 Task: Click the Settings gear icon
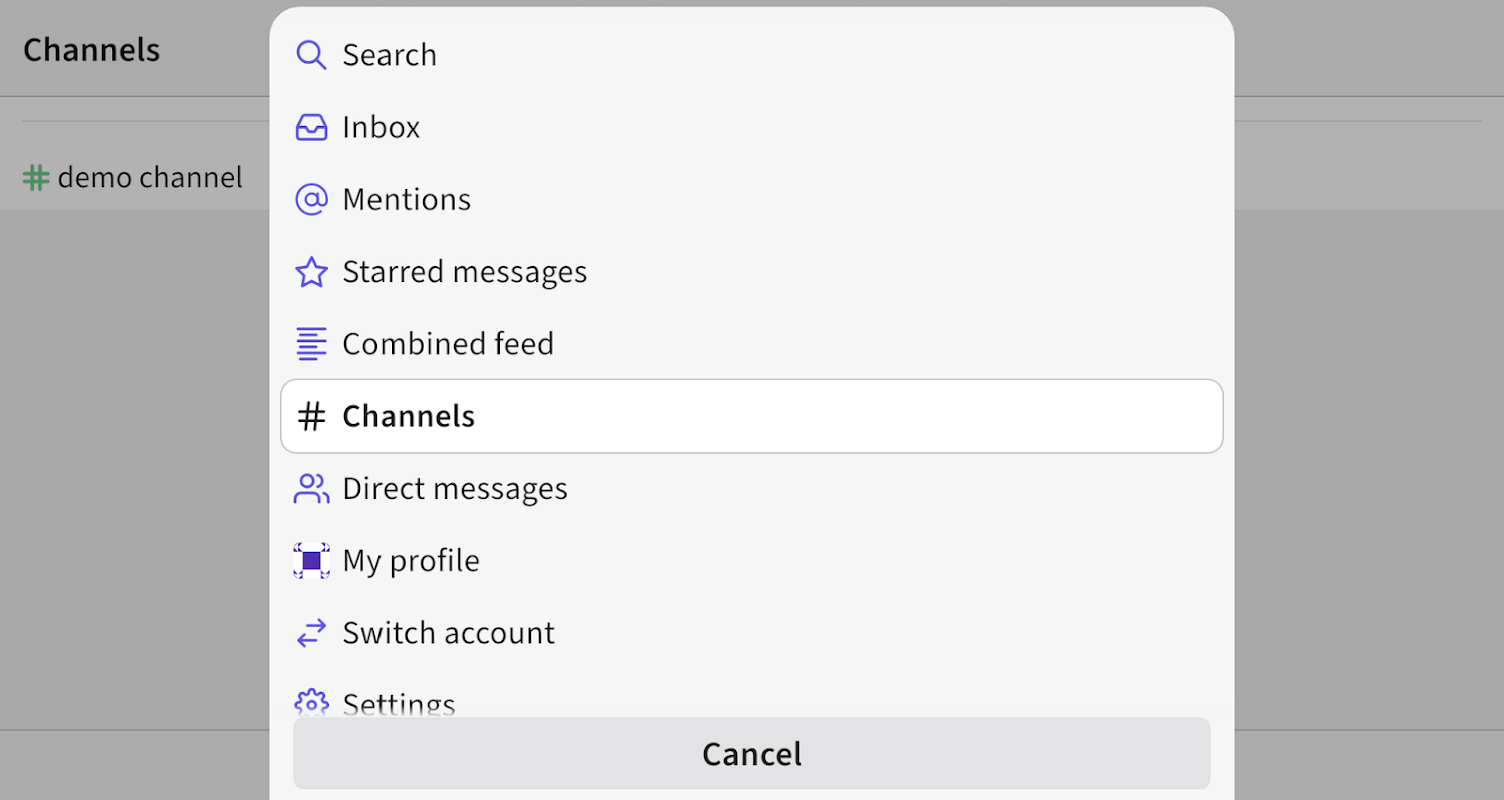click(x=311, y=703)
